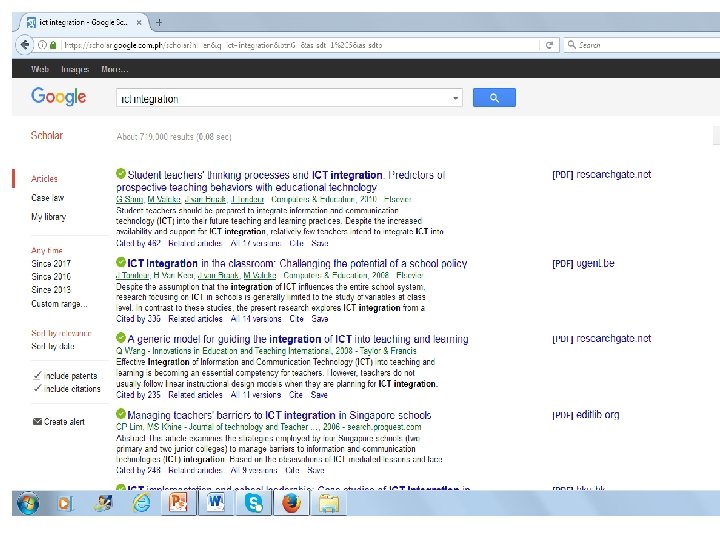The height and width of the screenshot is (540, 720).
Task: Open Managing teachers' barriers in Singapore schools article
Action: coord(279,415)
